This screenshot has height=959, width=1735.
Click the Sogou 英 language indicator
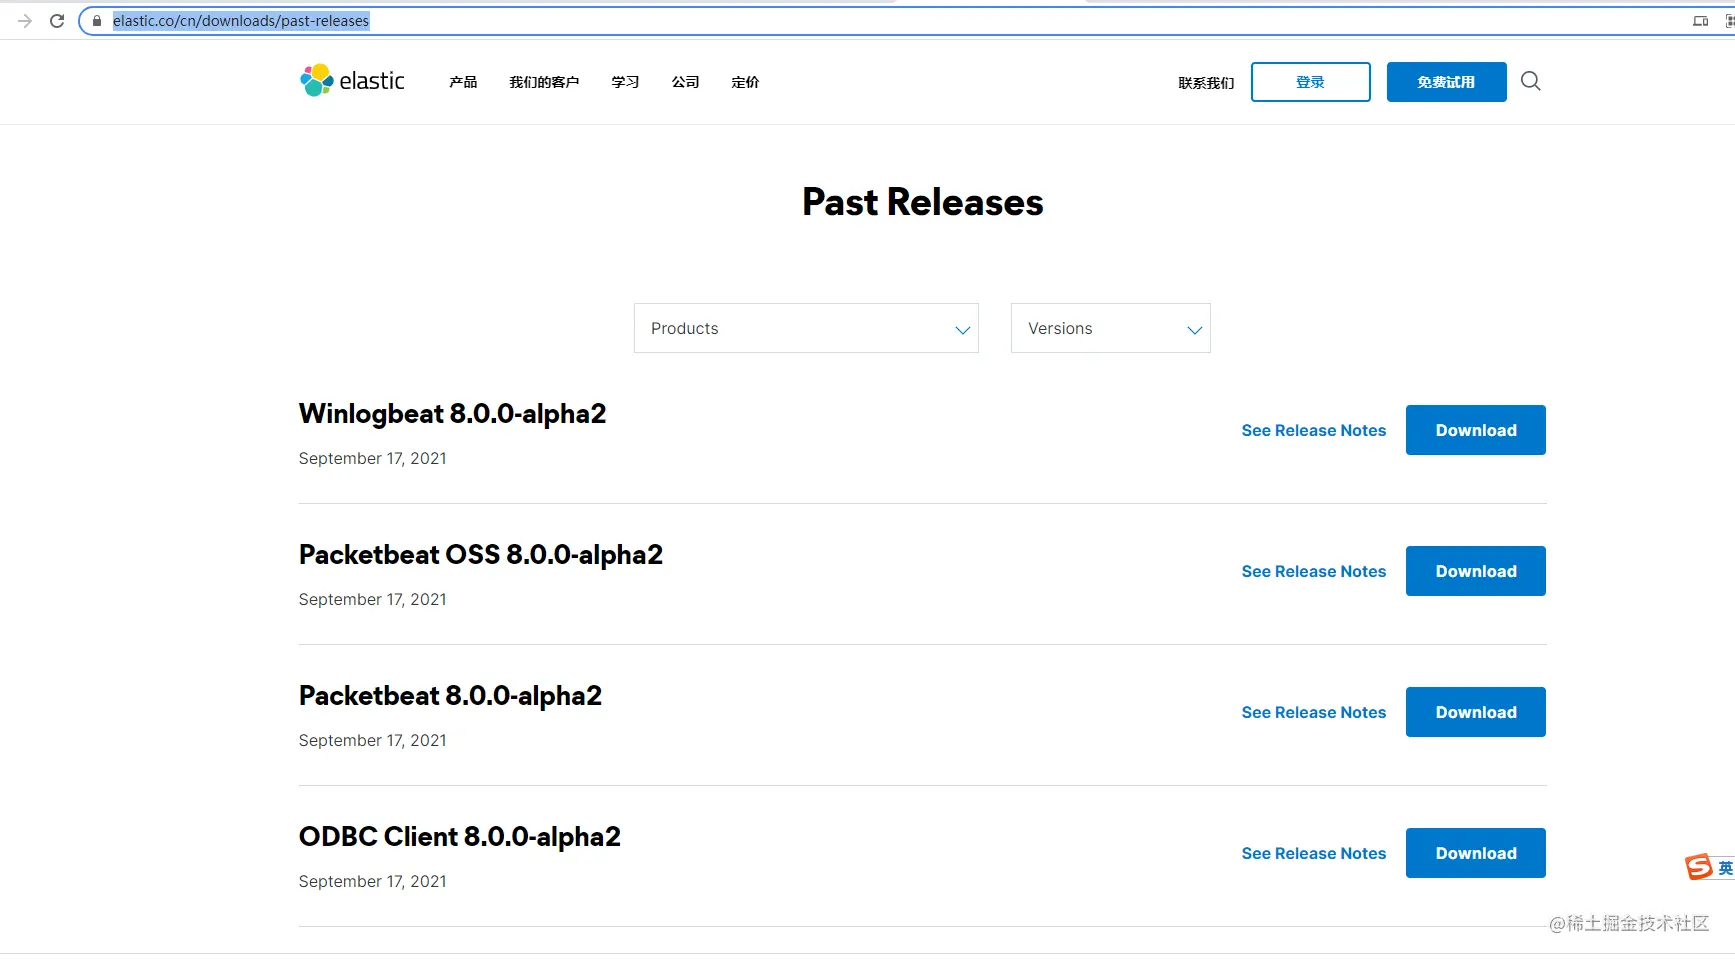[1725, 868]
